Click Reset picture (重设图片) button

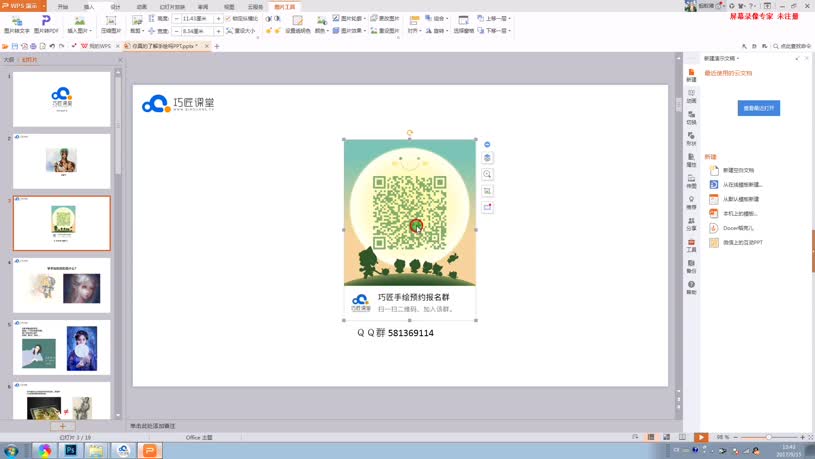click(385, 31)
